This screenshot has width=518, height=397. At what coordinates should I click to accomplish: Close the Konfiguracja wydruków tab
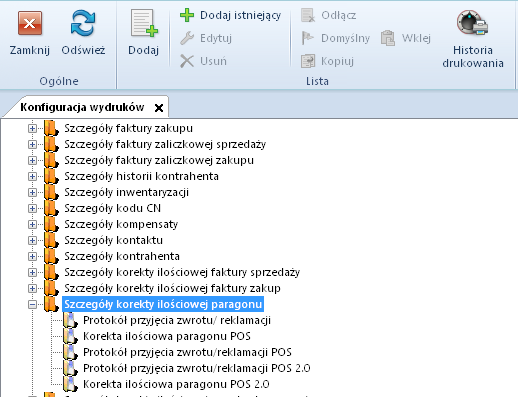pos(159,108)
